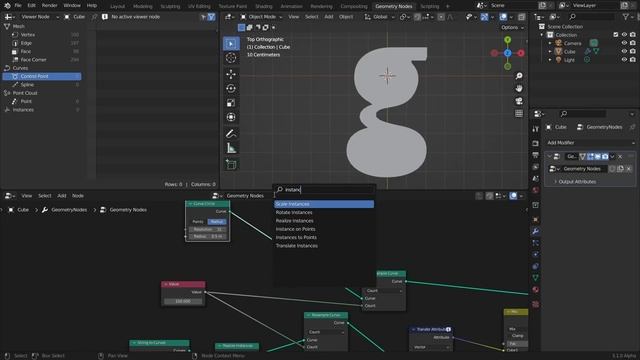This screenshot has width=640, height=360.
Task: Toggle modifier show in viewport icon
Action: (x=597, y=156)
